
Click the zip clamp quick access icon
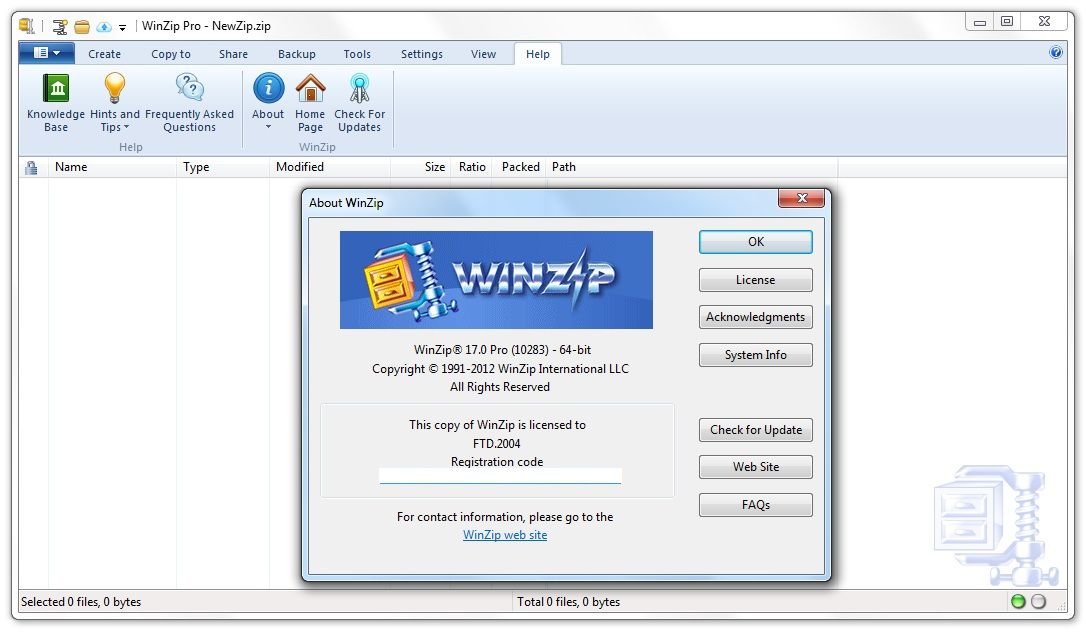[x=60, y=27]
